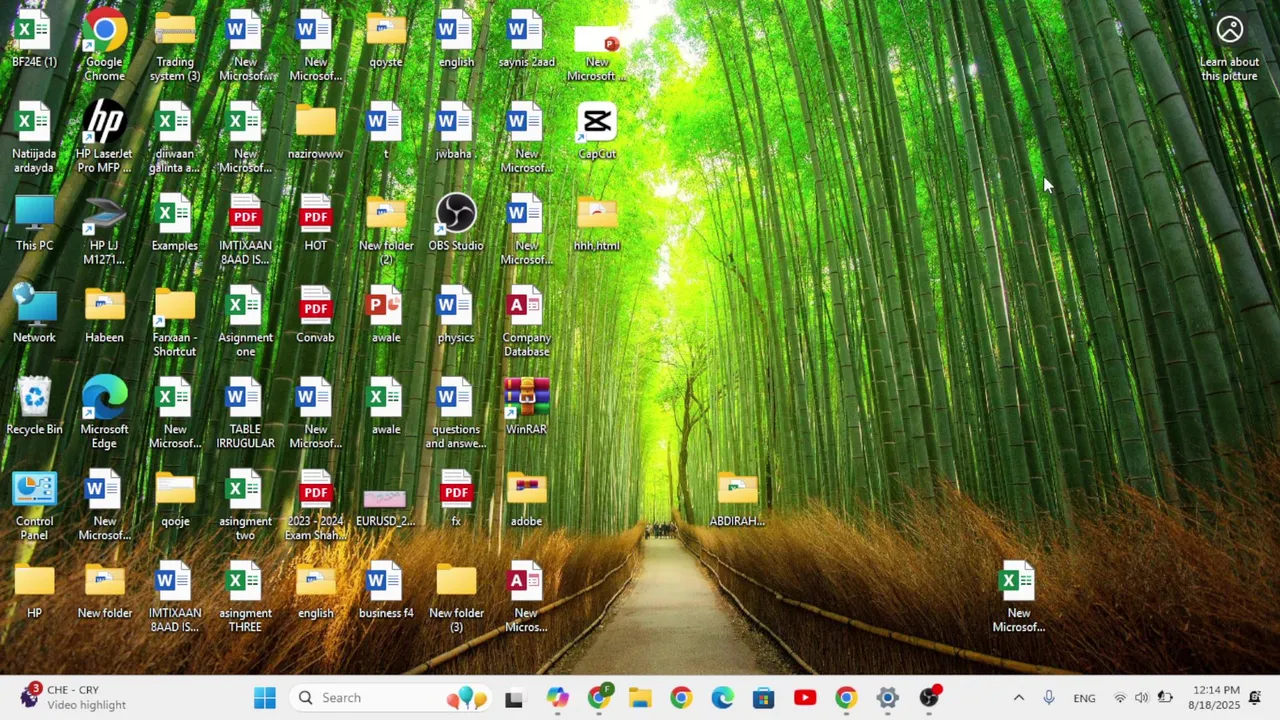
Task: Open Microsoft Edge from the taskbar
Action: [722, 698]
